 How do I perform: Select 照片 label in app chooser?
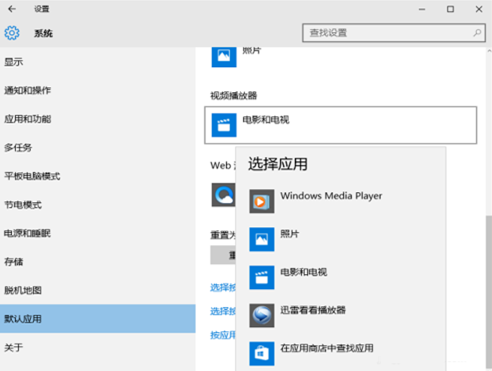click(289, 234)
